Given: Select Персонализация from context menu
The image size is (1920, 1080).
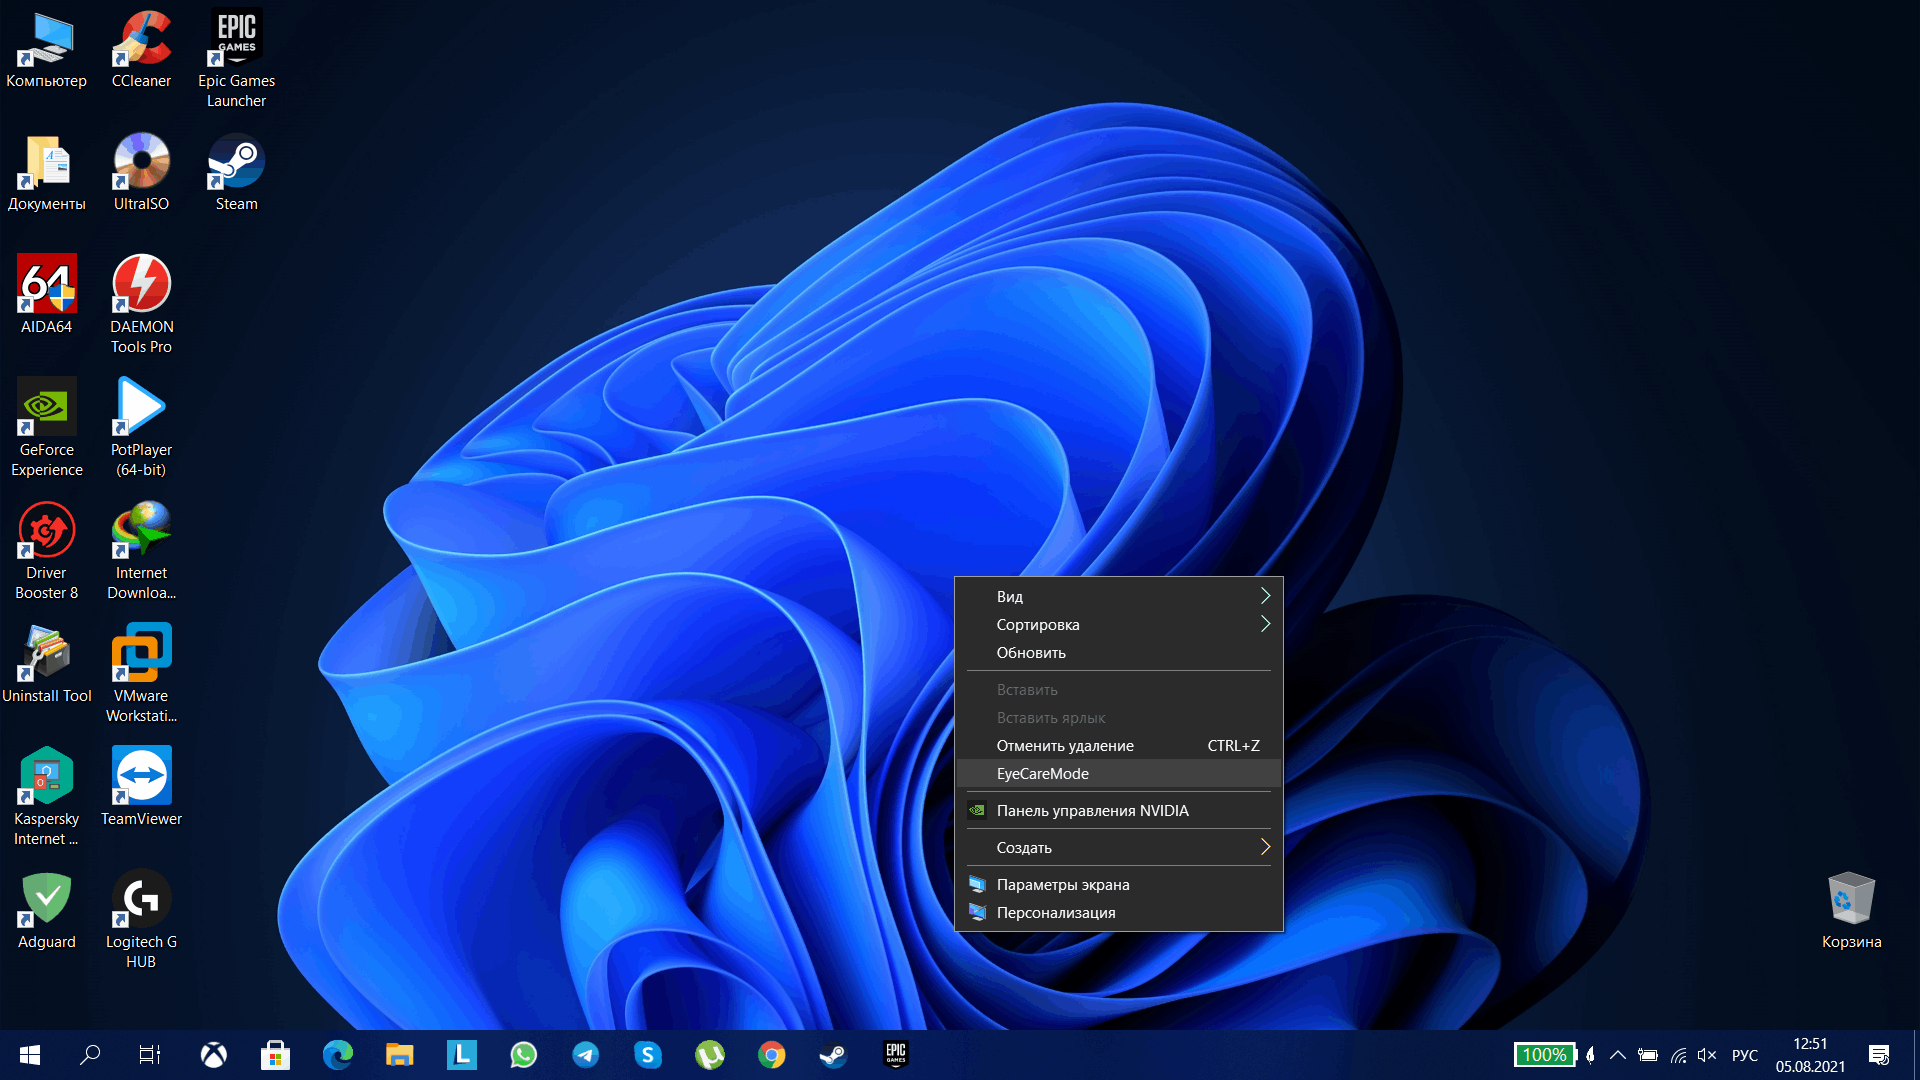Looking at the screenshot, I should click(x=1054, y=913).
